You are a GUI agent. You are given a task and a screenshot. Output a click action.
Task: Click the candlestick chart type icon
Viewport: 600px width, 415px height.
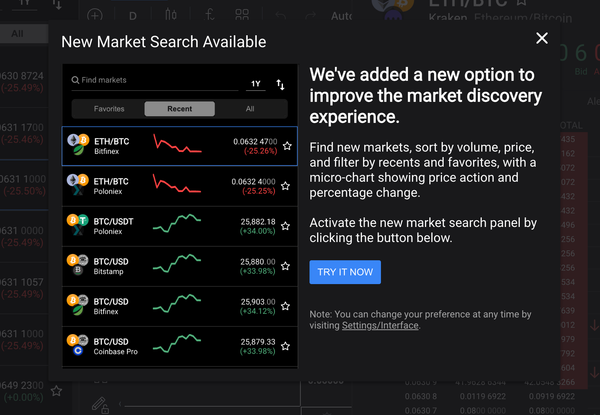point(171,15)
